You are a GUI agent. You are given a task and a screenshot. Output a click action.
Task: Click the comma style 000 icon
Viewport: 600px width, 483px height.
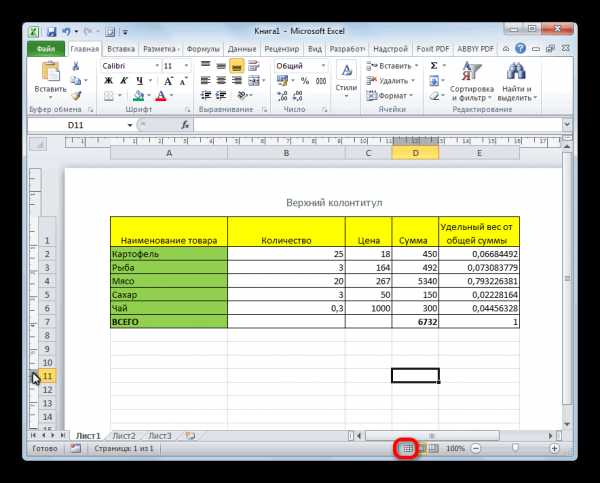321,81
